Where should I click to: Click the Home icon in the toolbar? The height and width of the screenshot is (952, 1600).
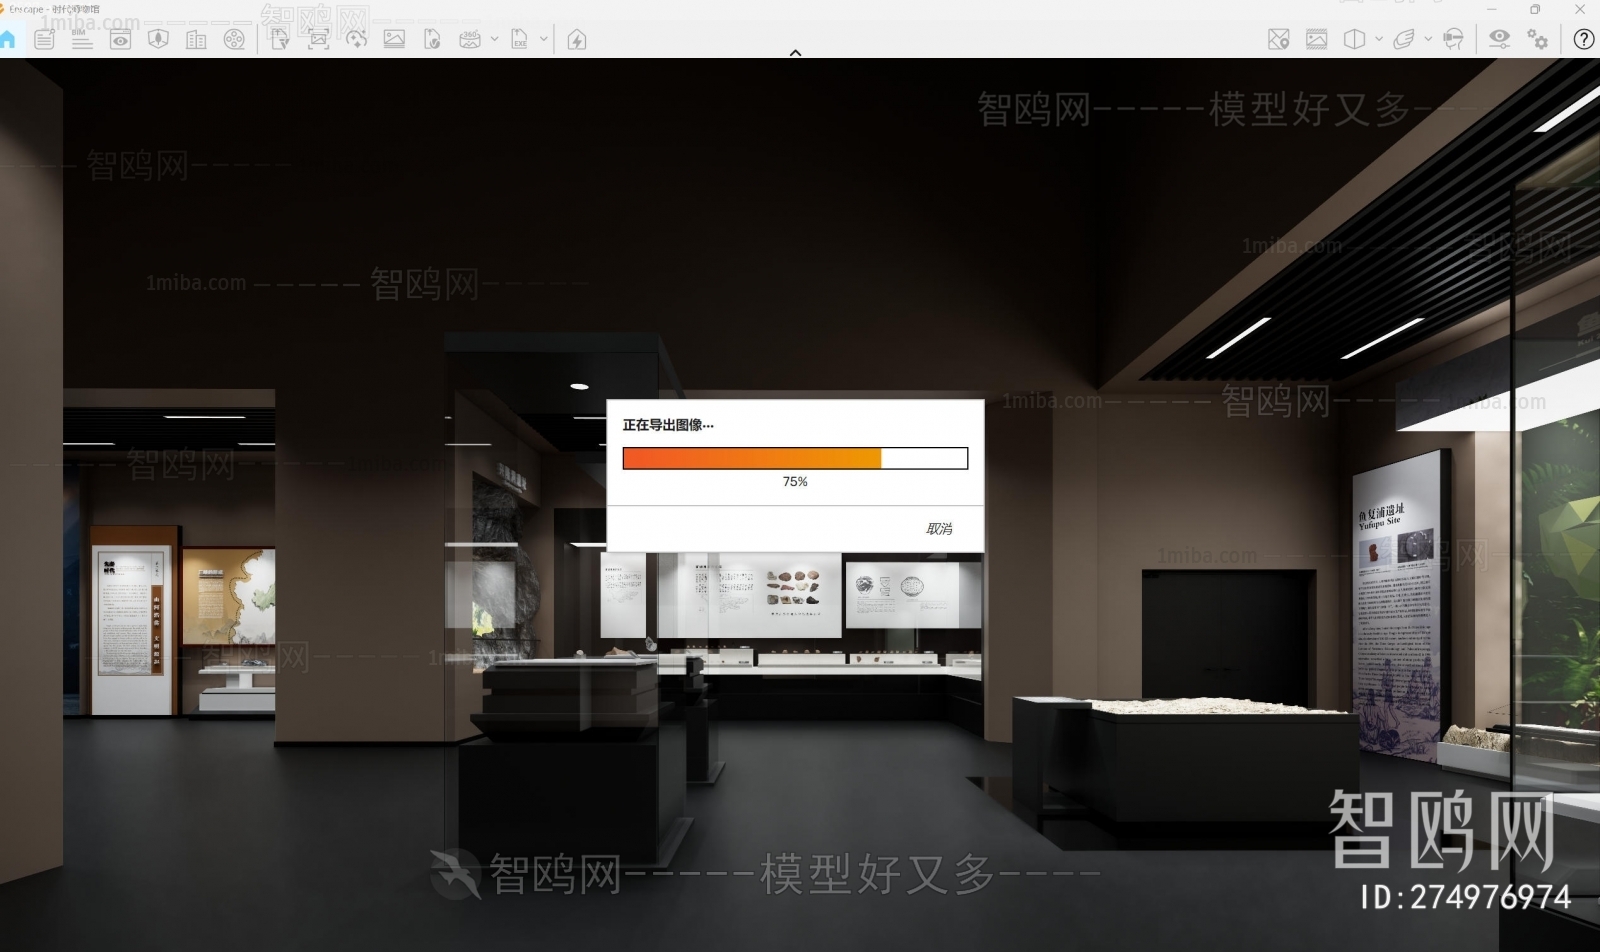pyautogui.click(x=8, y=40)
